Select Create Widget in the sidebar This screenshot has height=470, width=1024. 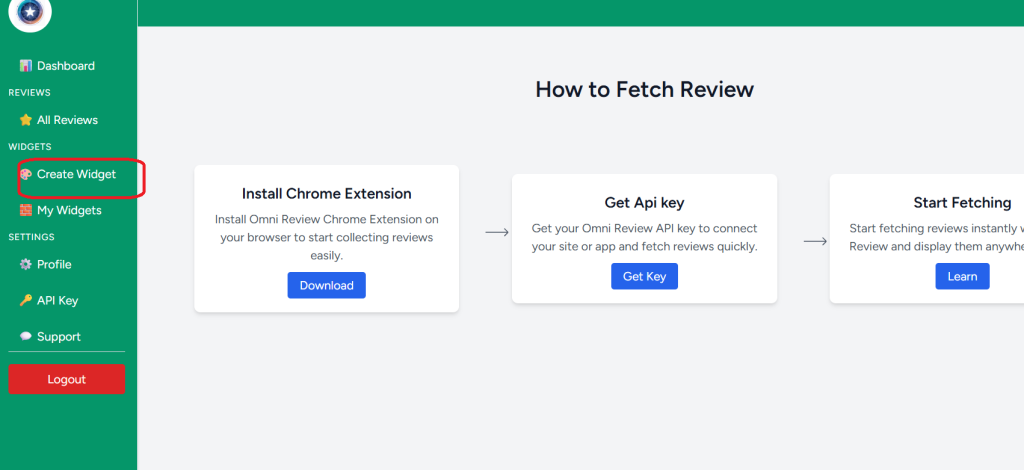click(x=76, y=174)
